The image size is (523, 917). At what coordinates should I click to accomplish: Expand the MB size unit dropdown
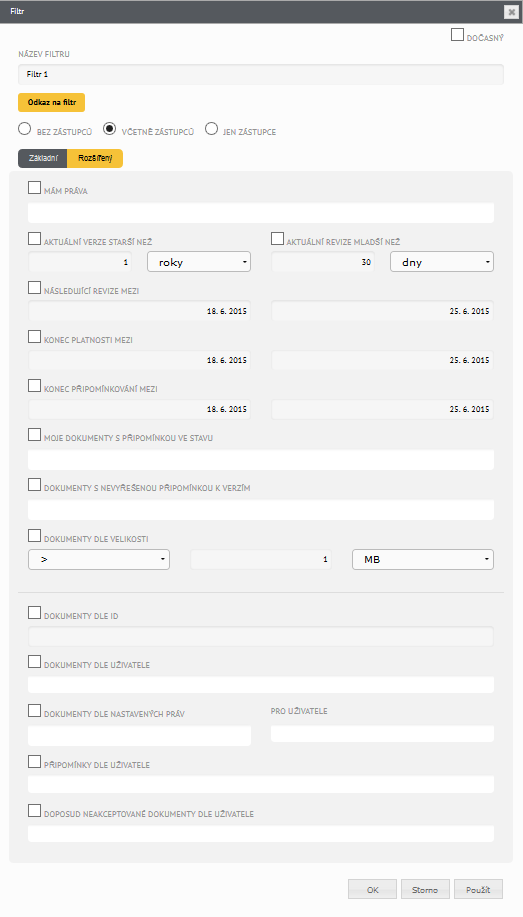423,560
